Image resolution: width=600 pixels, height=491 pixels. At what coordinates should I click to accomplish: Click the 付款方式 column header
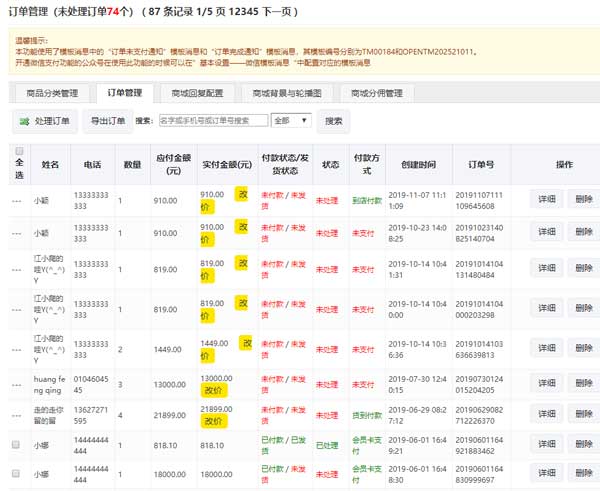(367, 164)
